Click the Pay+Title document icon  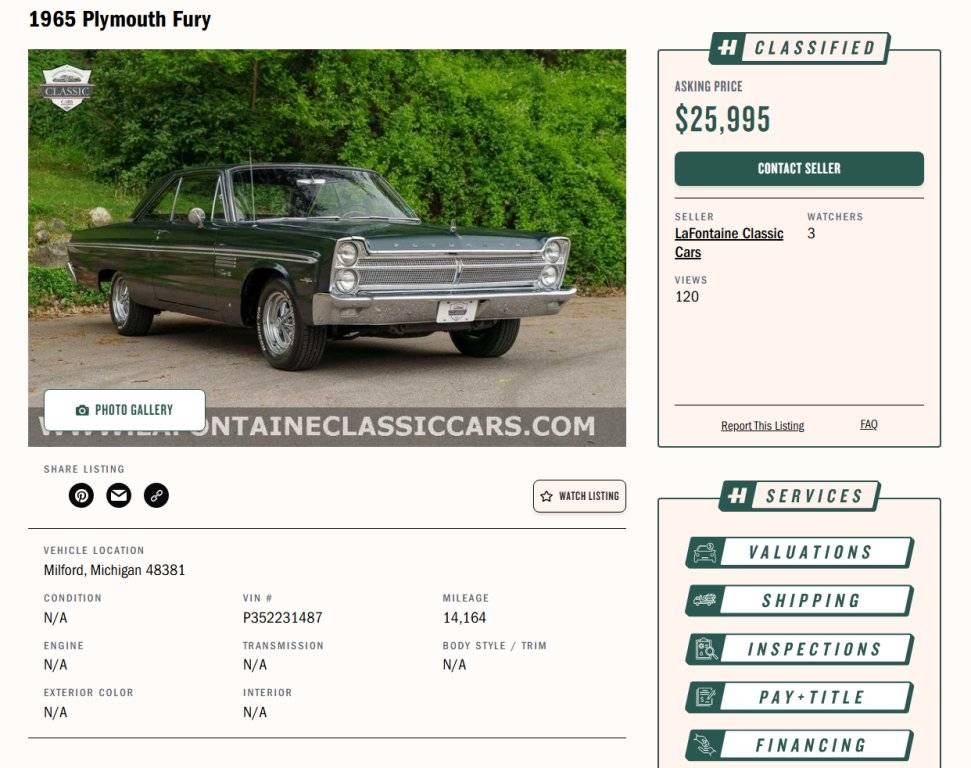(x=707, y=697)
